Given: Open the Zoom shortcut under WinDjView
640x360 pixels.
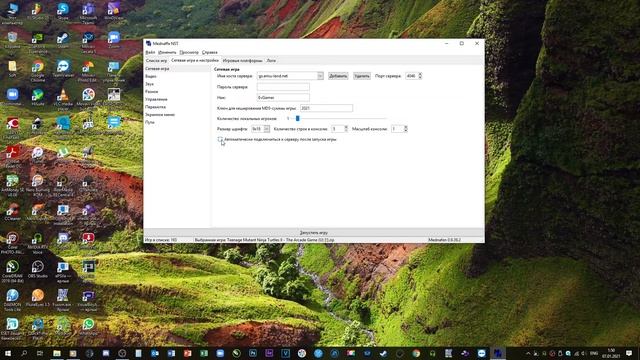Looking at the screenshot, I should click(114, 40).
